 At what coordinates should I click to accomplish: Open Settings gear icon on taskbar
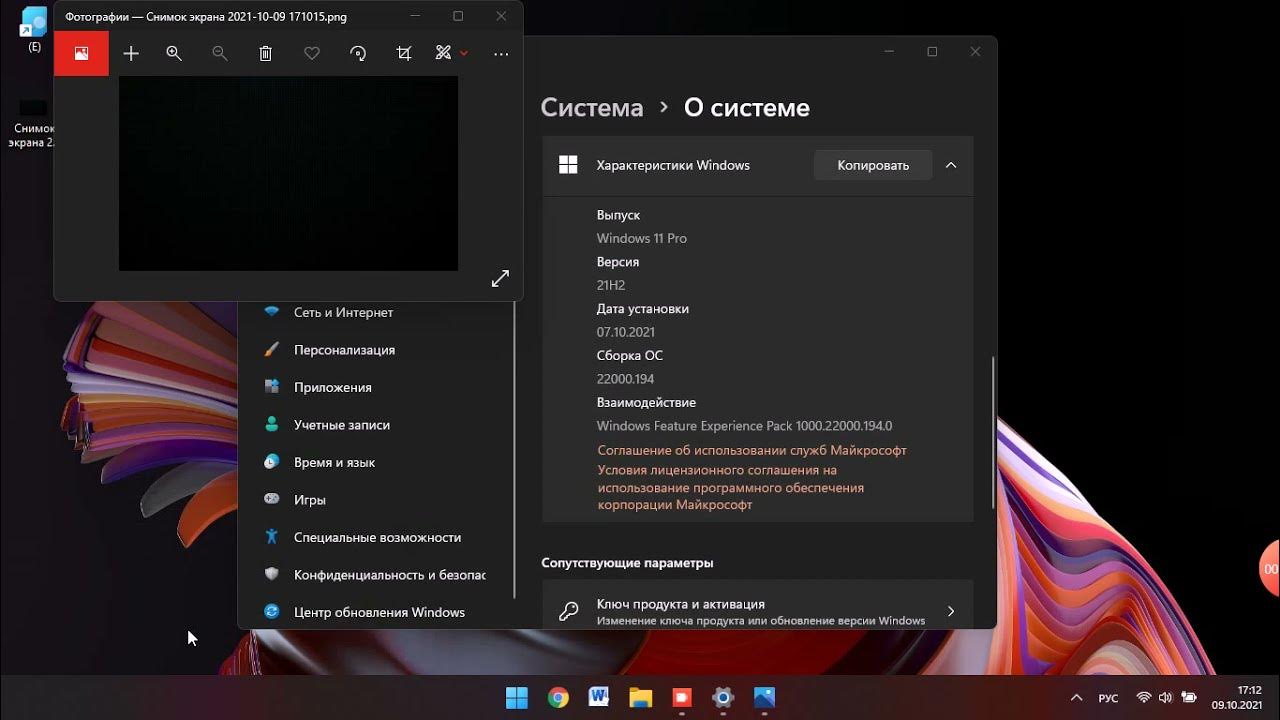pos(723,697)
